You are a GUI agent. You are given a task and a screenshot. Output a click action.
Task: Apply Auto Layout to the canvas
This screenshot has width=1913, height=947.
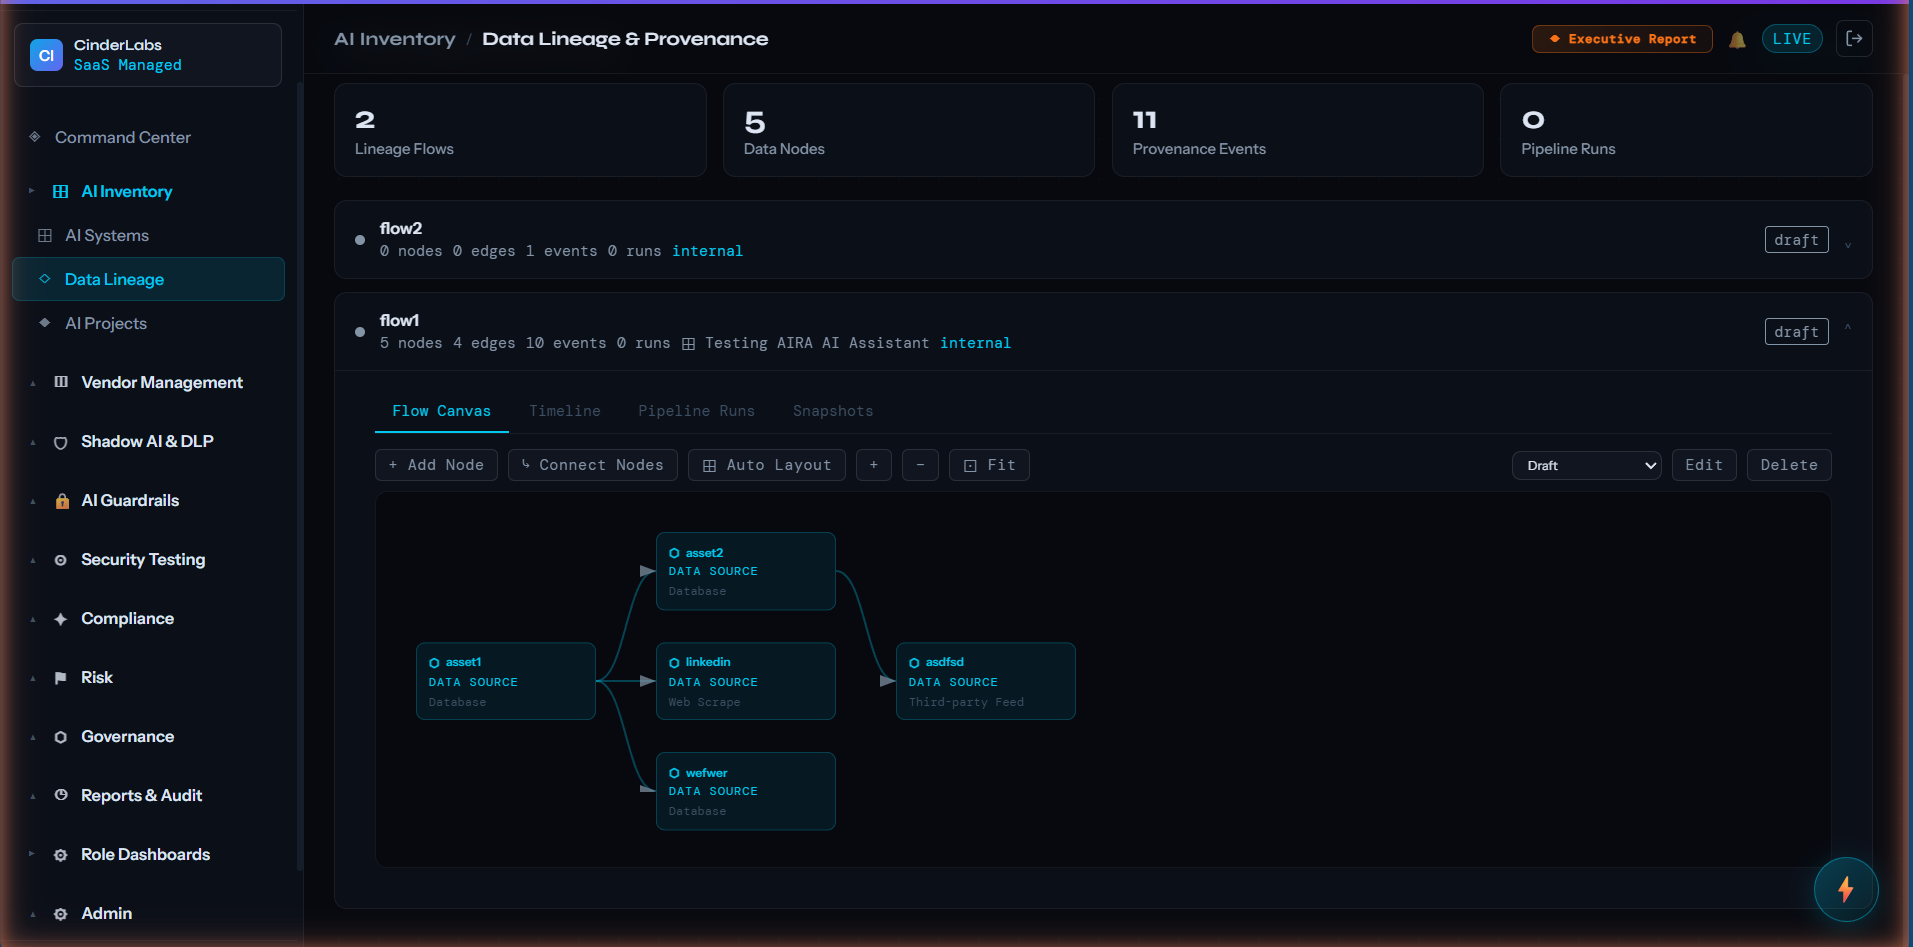[x=767, y=465]
